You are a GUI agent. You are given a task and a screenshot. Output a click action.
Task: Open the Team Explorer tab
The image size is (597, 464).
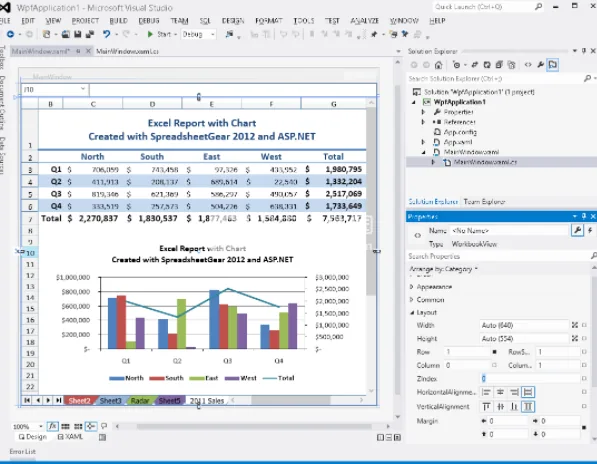[484, 202]
